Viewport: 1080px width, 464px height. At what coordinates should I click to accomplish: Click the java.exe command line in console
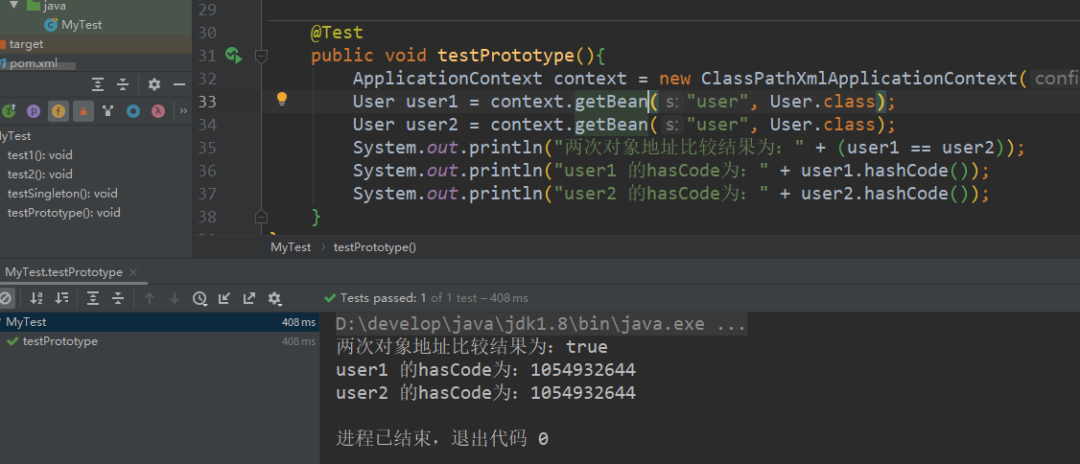click(x=541, y=324)
